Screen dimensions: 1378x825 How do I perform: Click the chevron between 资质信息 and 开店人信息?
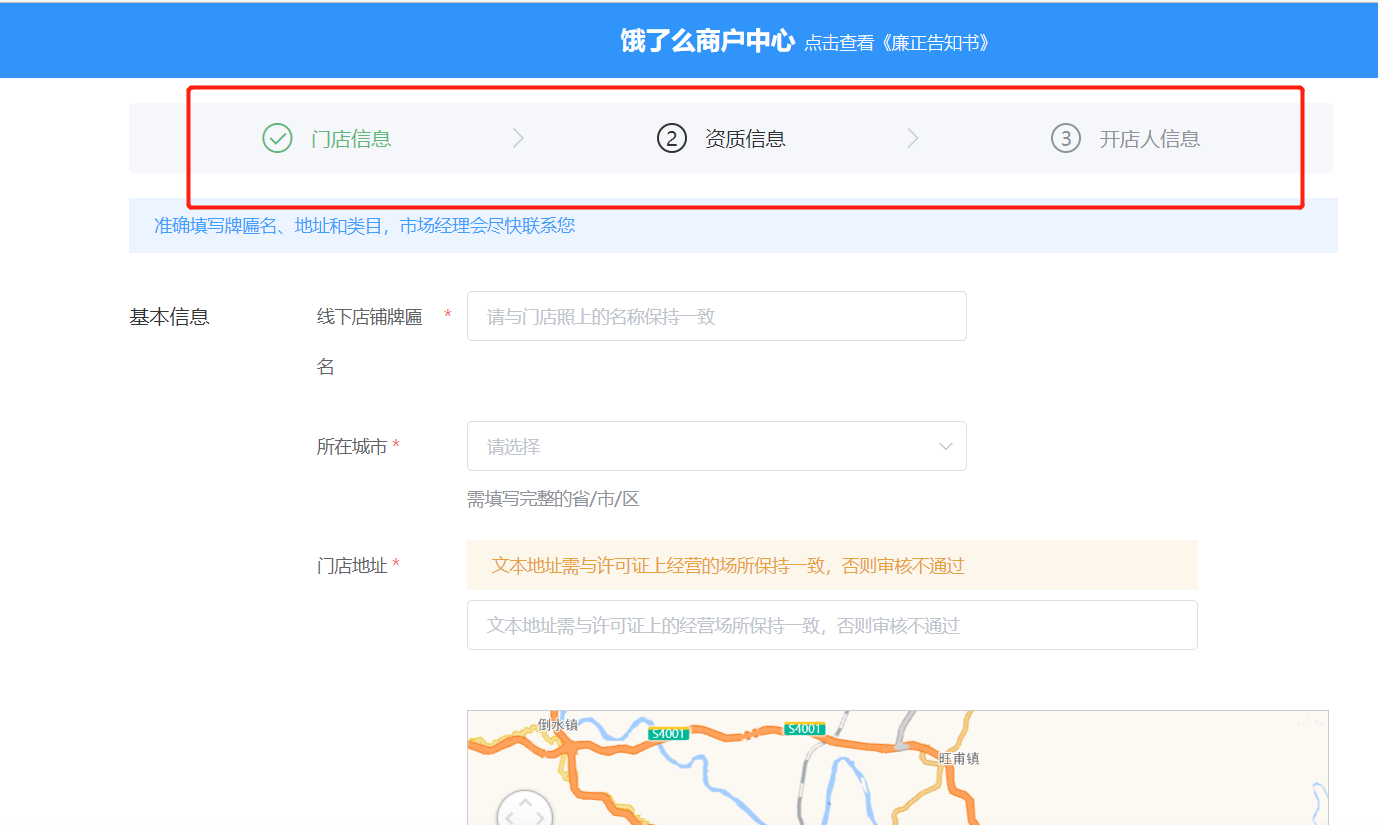(x=912, y=138)
